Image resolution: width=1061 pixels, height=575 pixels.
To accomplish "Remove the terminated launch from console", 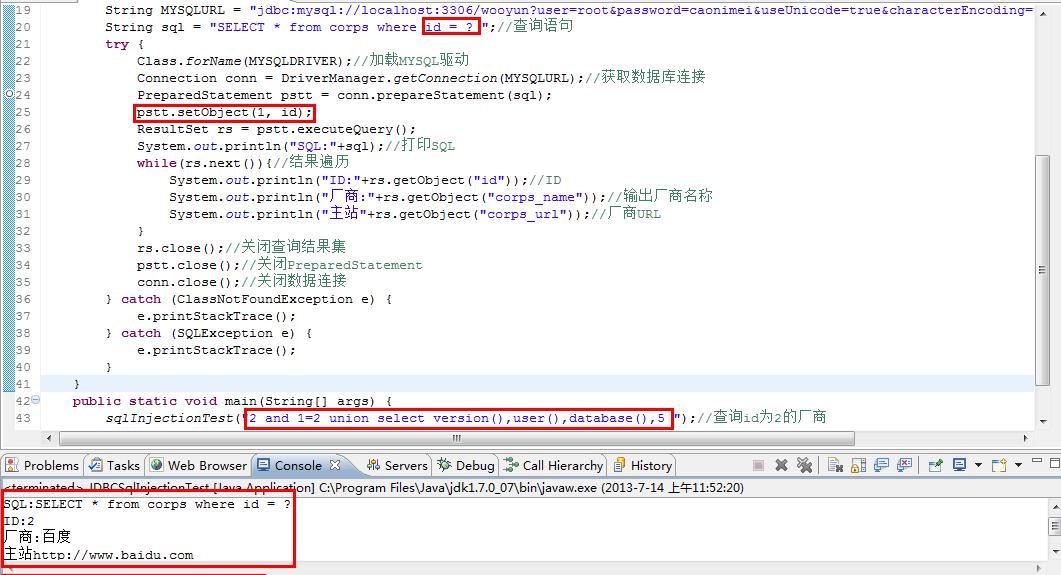I will pos(782,465).
